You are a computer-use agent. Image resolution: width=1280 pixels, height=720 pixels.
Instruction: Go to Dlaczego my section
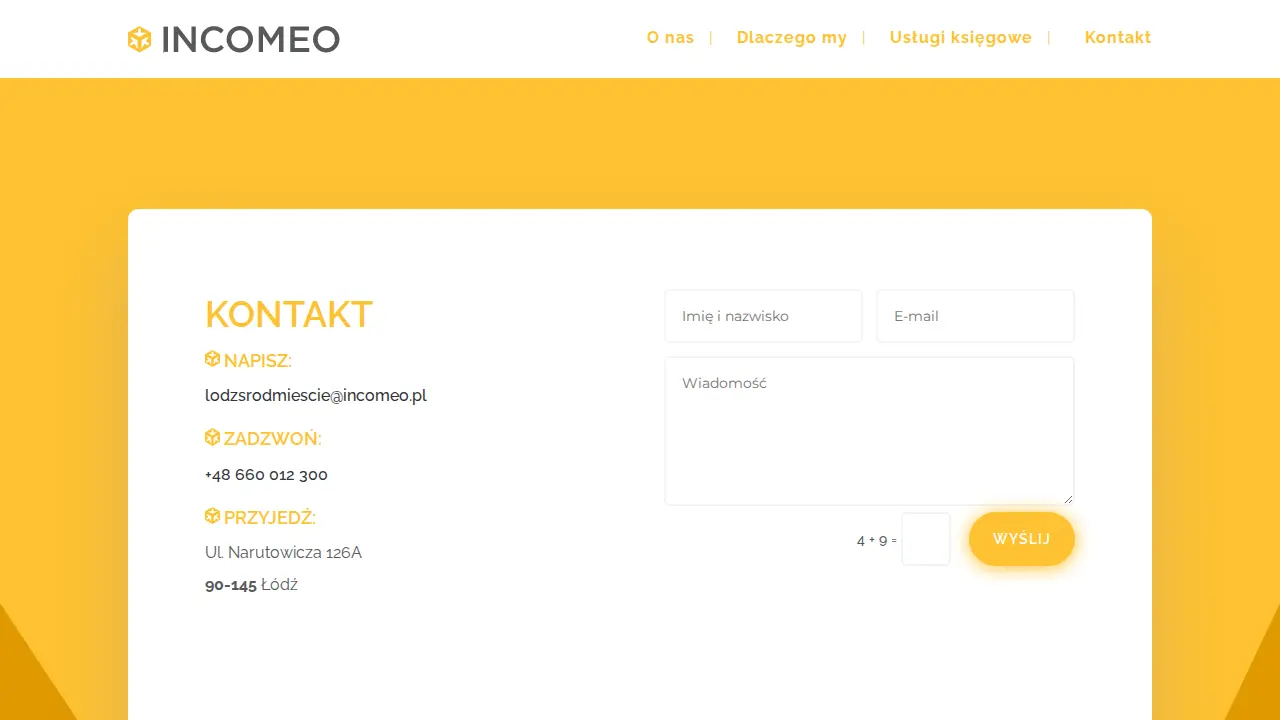pyautogui.click(x=792, y=38)
